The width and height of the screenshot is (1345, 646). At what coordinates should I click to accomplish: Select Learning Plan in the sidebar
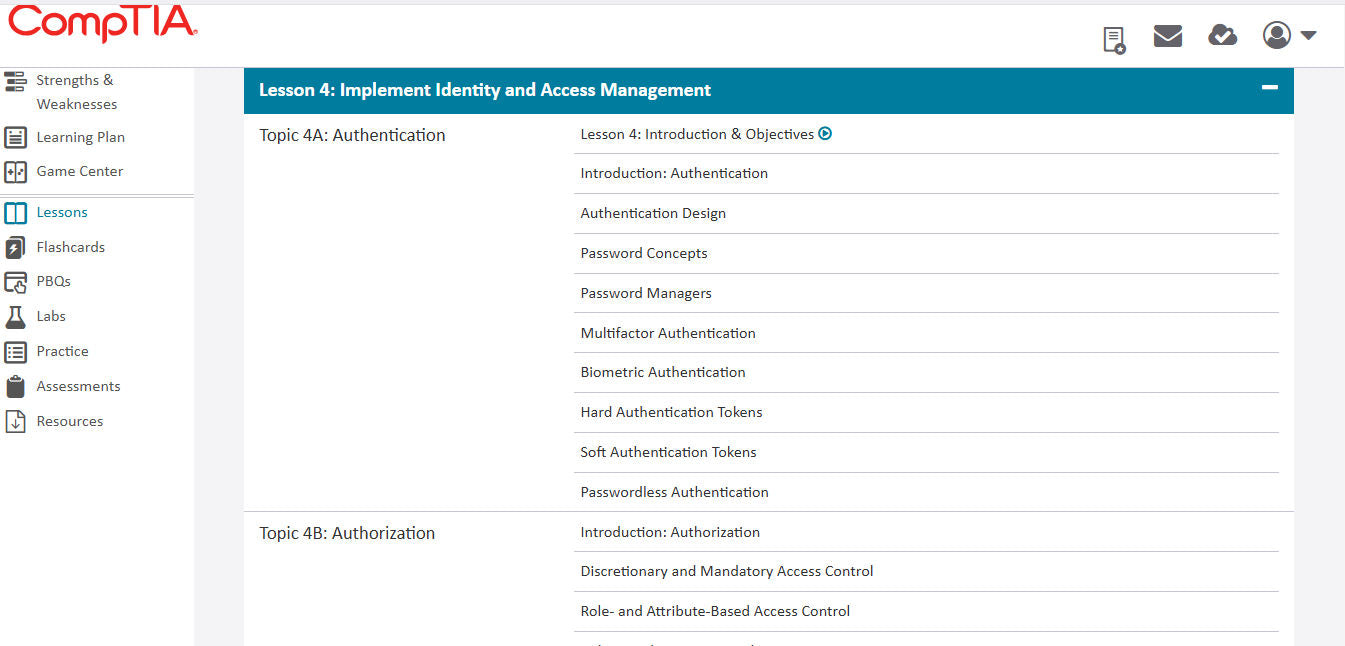click(80, 137)
